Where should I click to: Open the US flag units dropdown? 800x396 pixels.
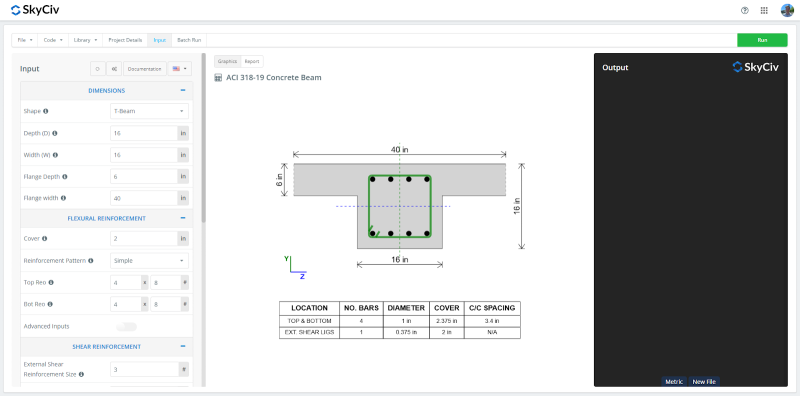179,69
